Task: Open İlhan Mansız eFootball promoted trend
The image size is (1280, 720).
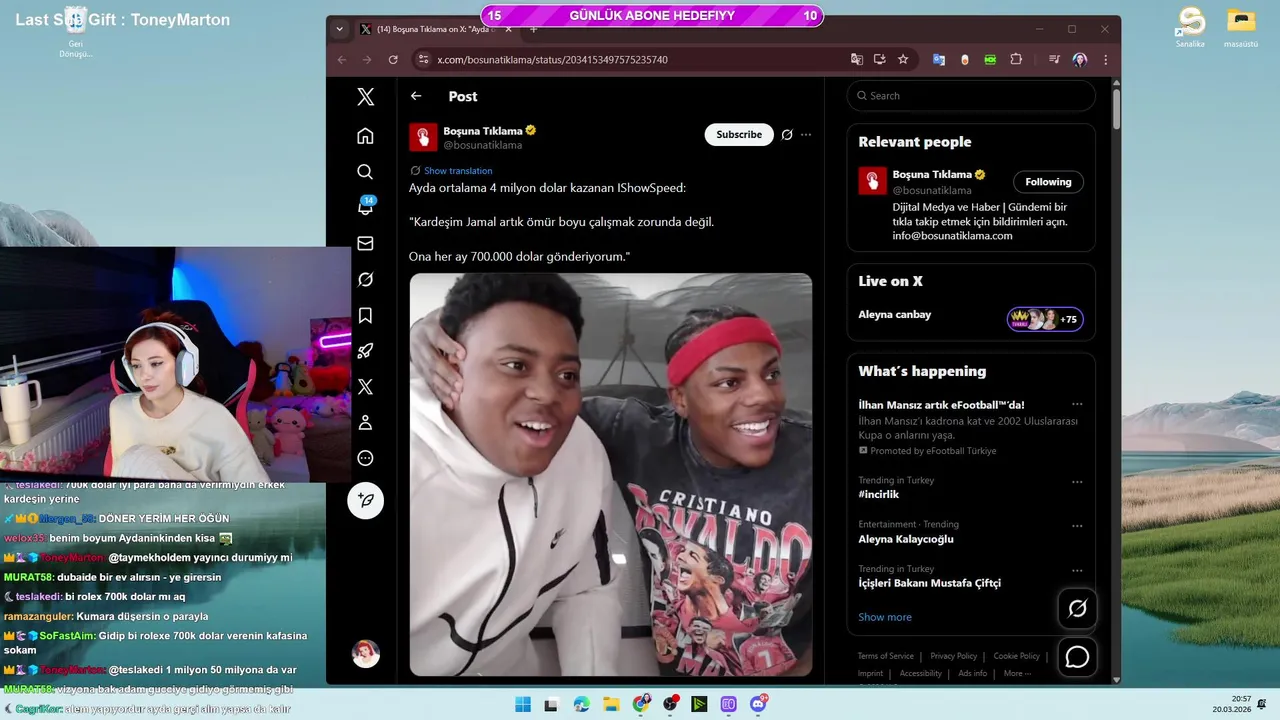Action: coord(941,405)
